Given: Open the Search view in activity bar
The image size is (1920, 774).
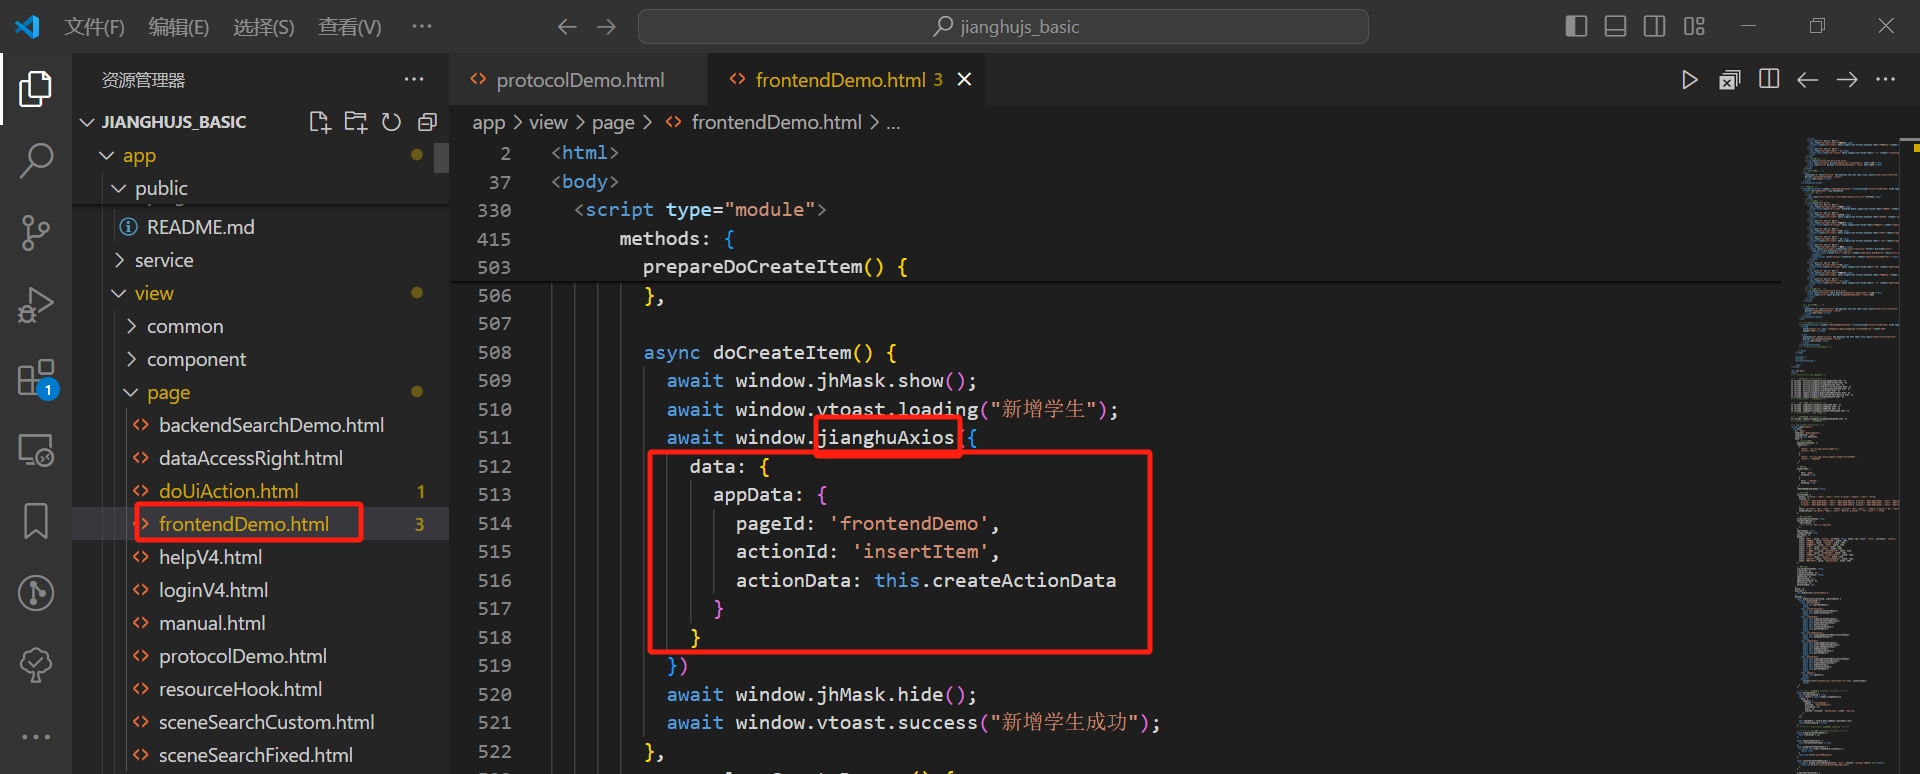Looking at the screenshot, I should [36, 161].
